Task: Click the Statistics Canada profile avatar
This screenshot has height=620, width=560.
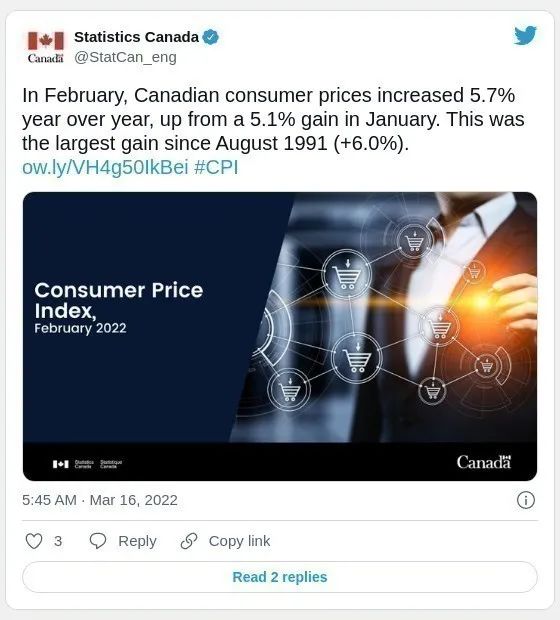Action: click(x=45, y=47)
